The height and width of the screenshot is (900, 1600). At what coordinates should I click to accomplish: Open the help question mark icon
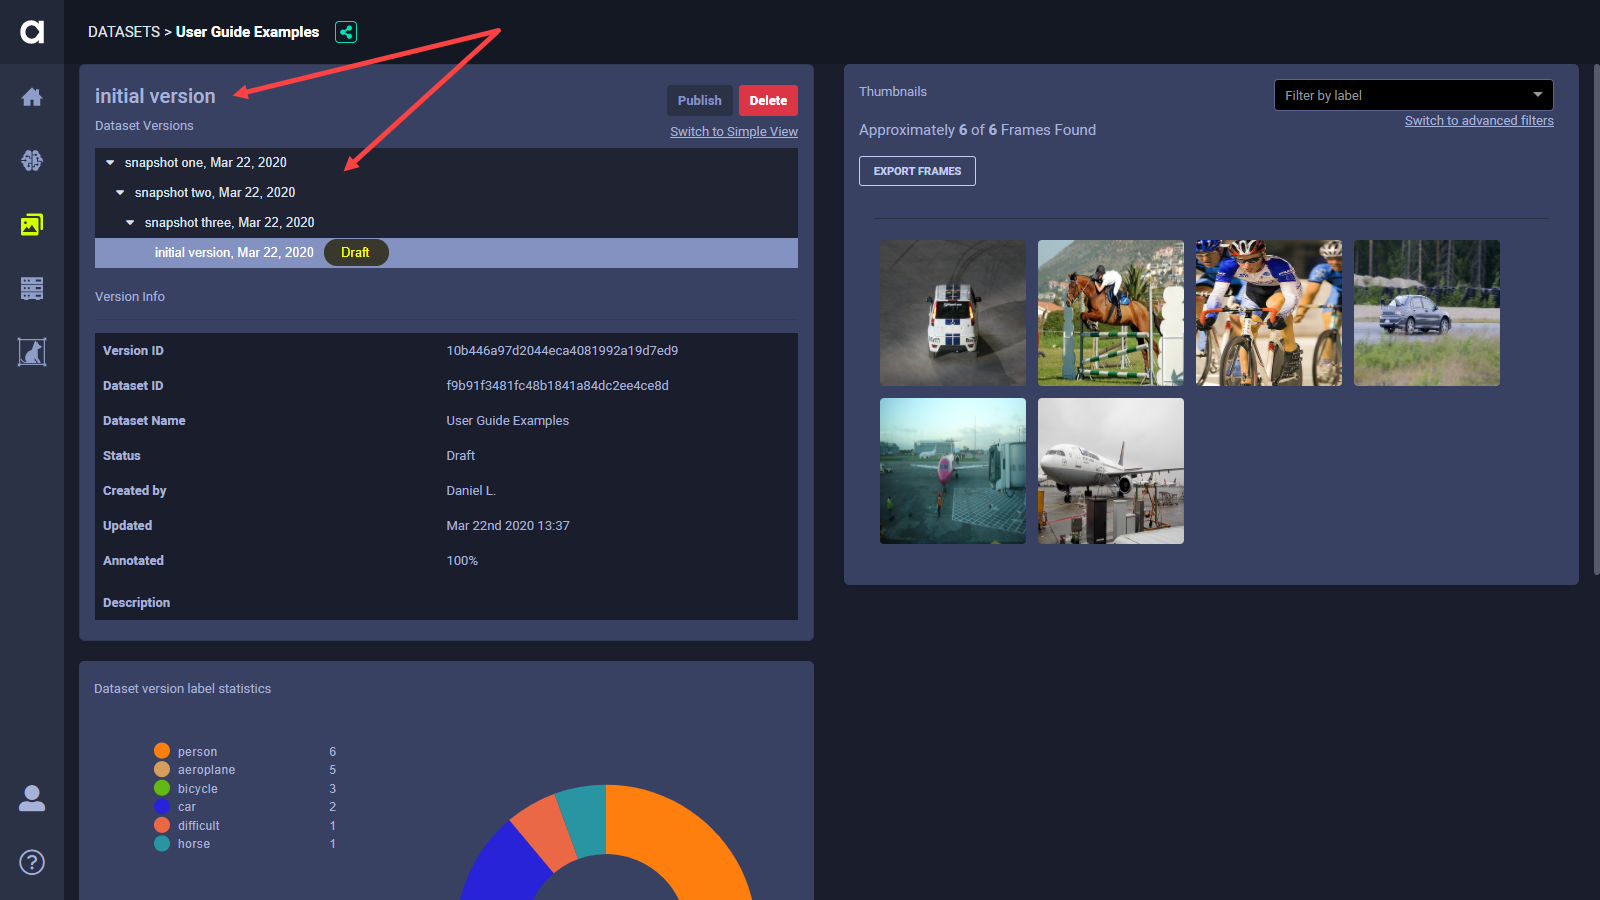point(32,862)
